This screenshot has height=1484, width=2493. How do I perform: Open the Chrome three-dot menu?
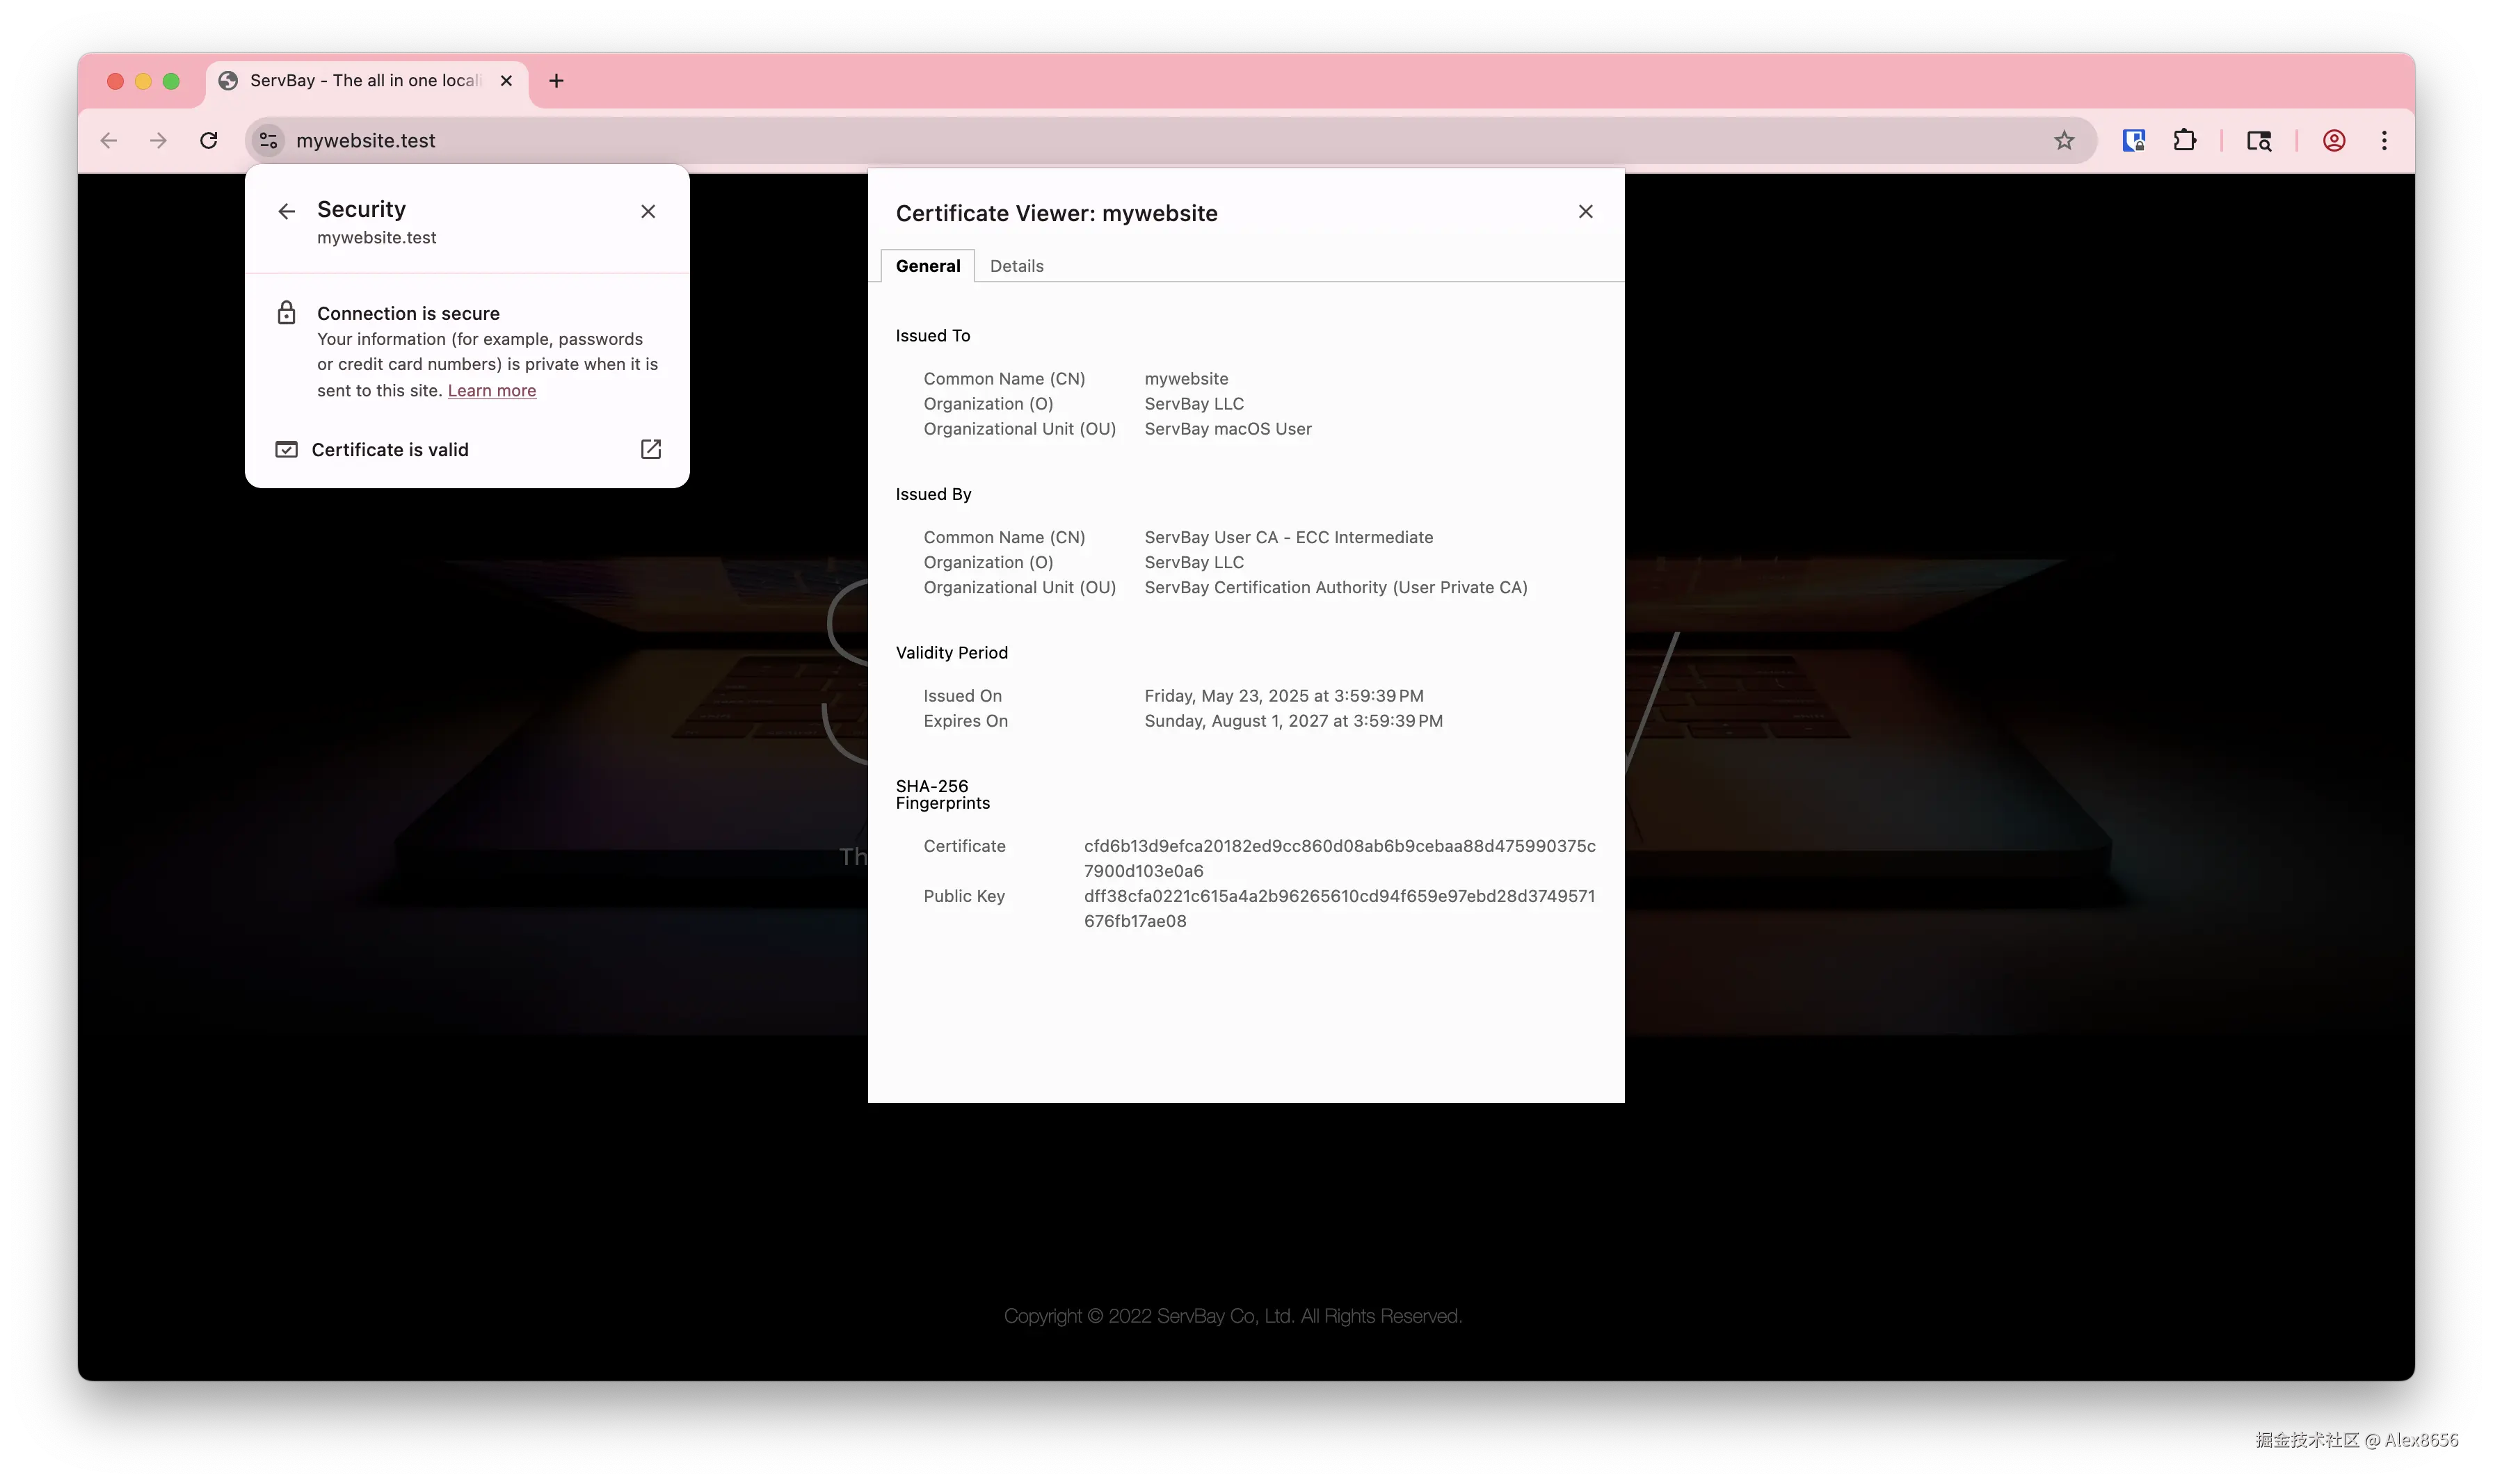[x=2384, y=141]
